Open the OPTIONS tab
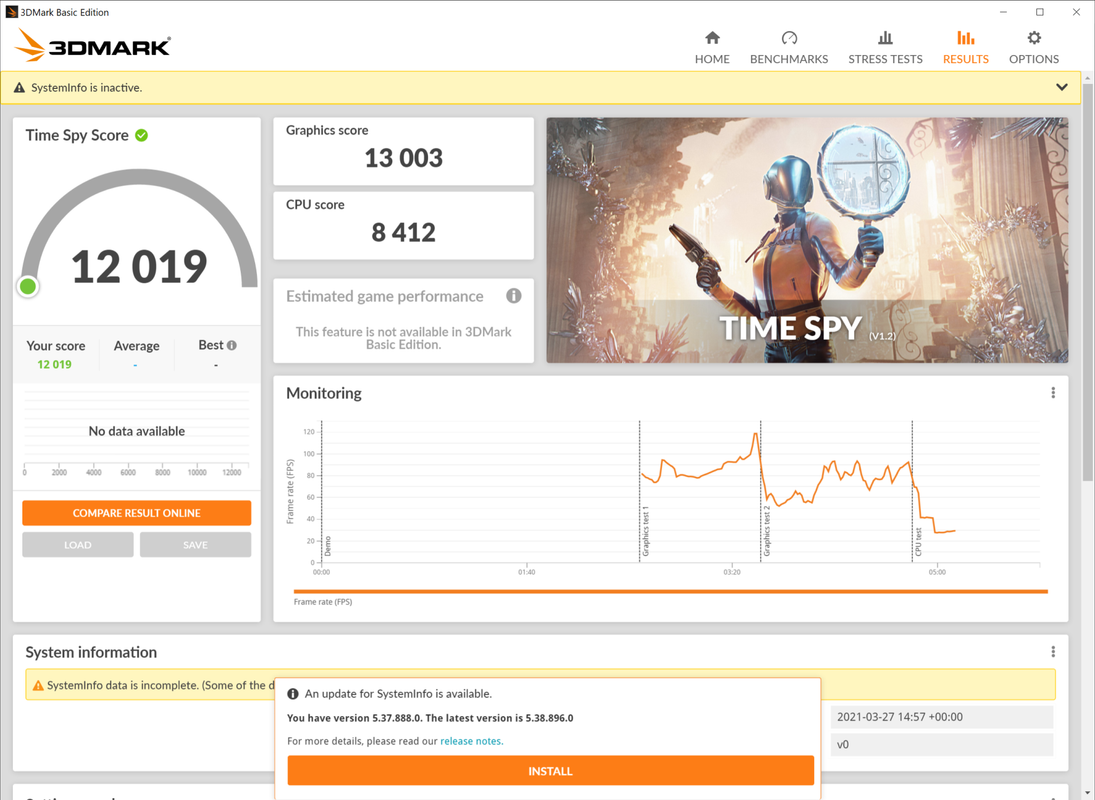The width and height of the screenshot is (1095, 800). pos(1034,47)
